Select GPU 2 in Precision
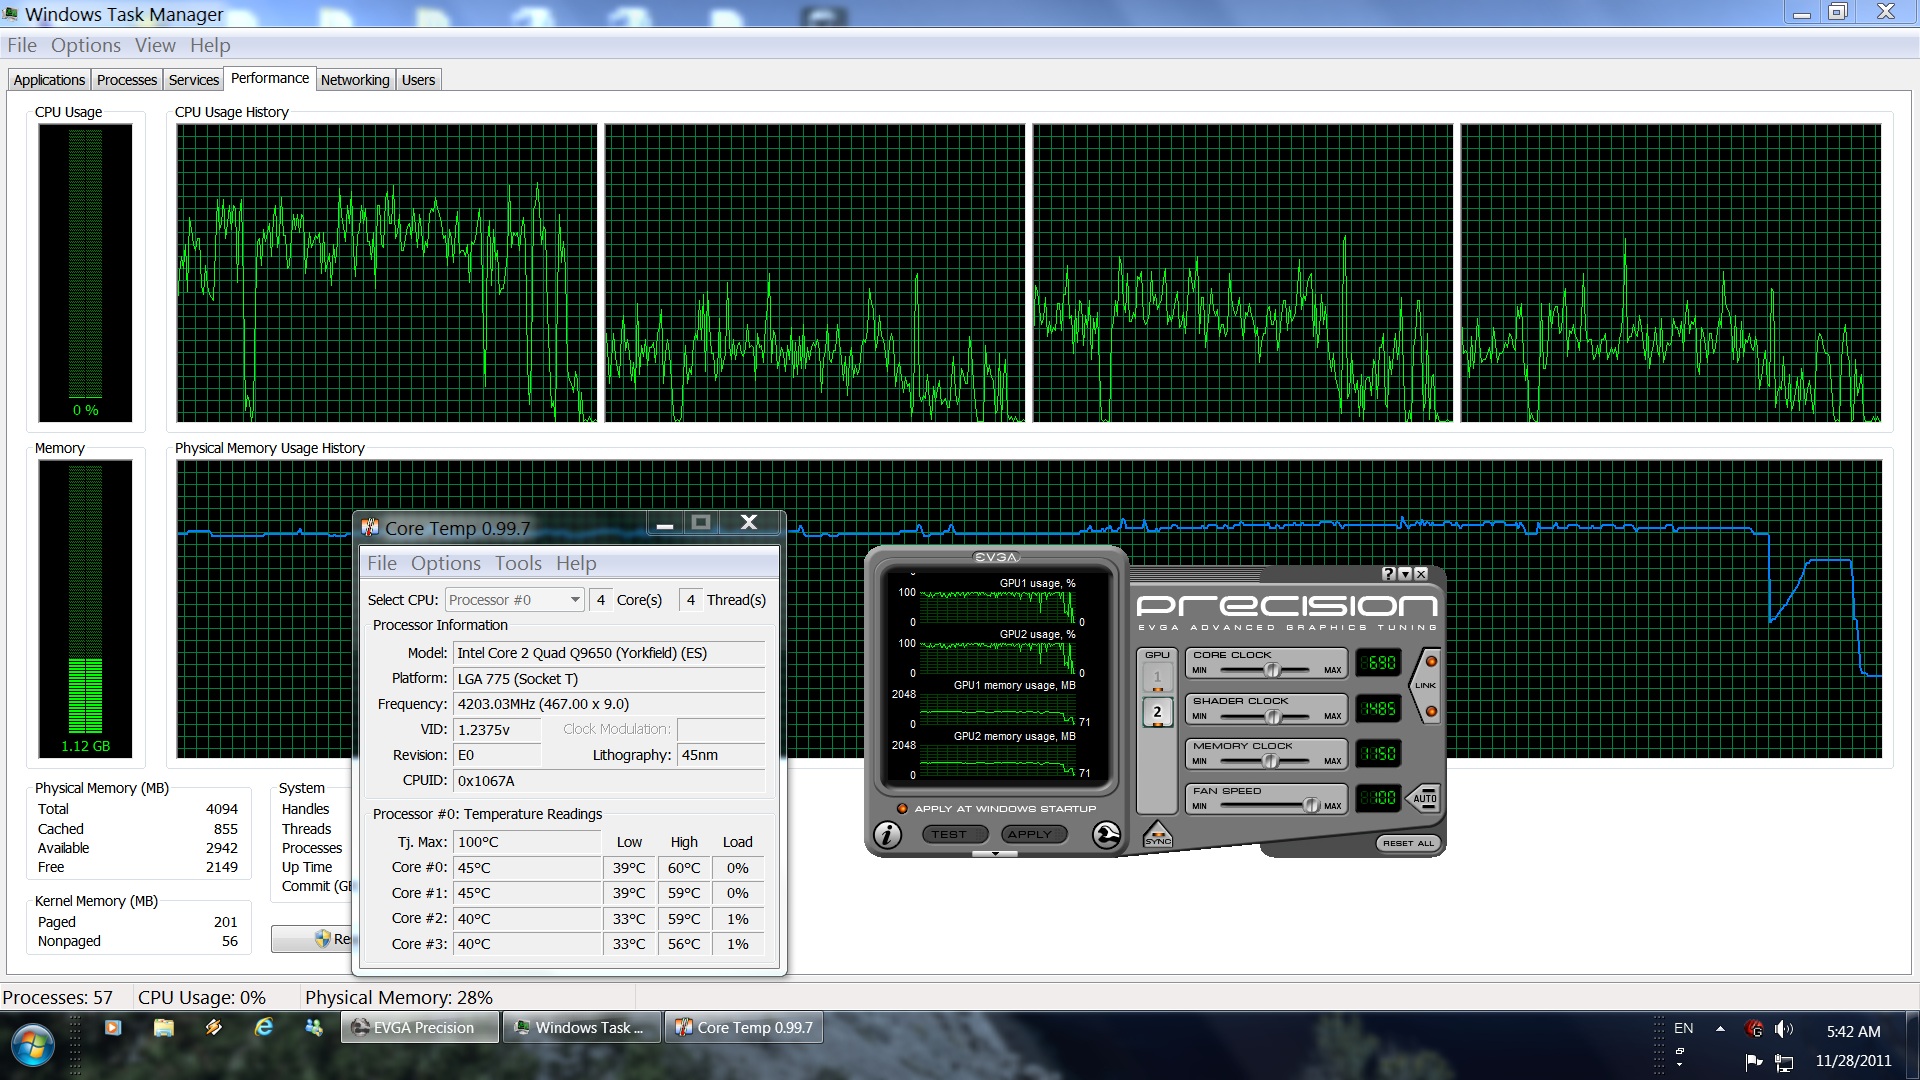The image size is (1920, 1080). [1157, 712]
